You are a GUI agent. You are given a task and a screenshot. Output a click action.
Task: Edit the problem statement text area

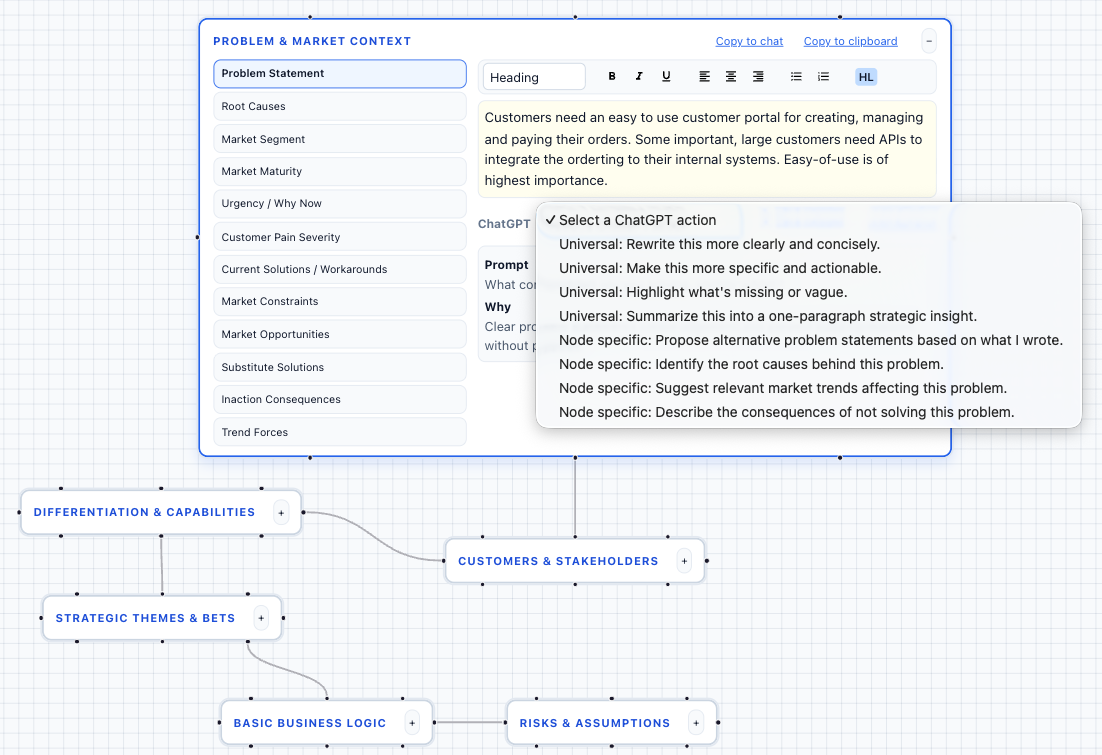click(x=707, y=147)
